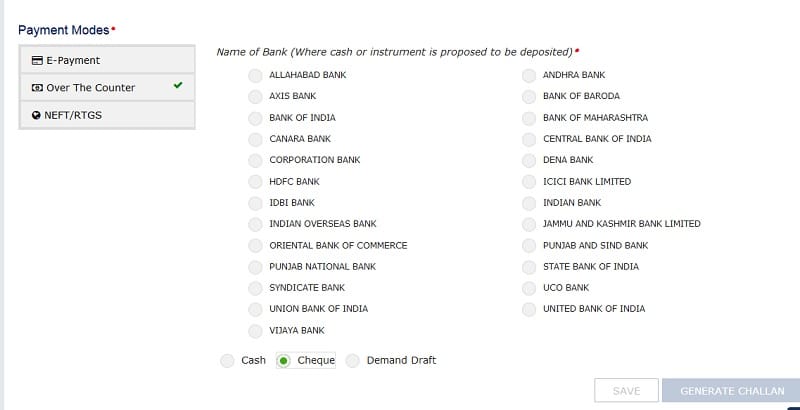The width and height of the screenshot is (800, 410).
Task: Switch to the E-Payment mode tab
Action: [x=107, y=60]
